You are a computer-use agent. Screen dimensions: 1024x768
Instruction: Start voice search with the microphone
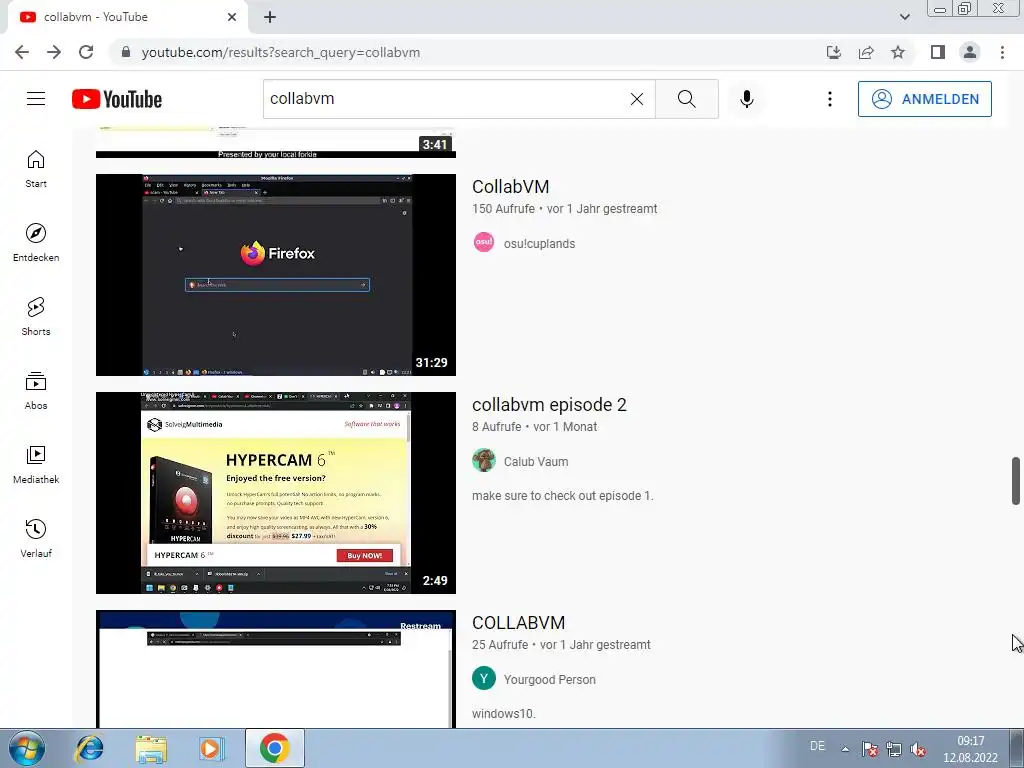coord(746,99)
